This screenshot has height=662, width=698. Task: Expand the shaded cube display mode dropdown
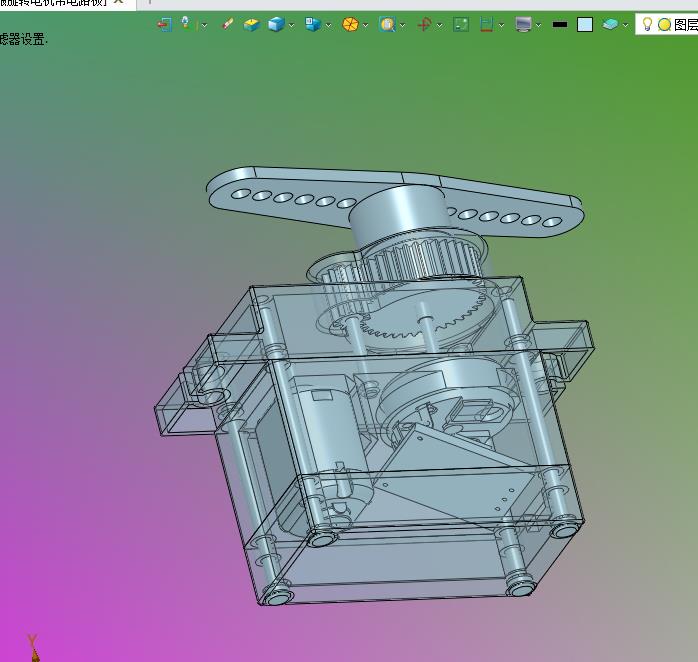click(292, 25)
